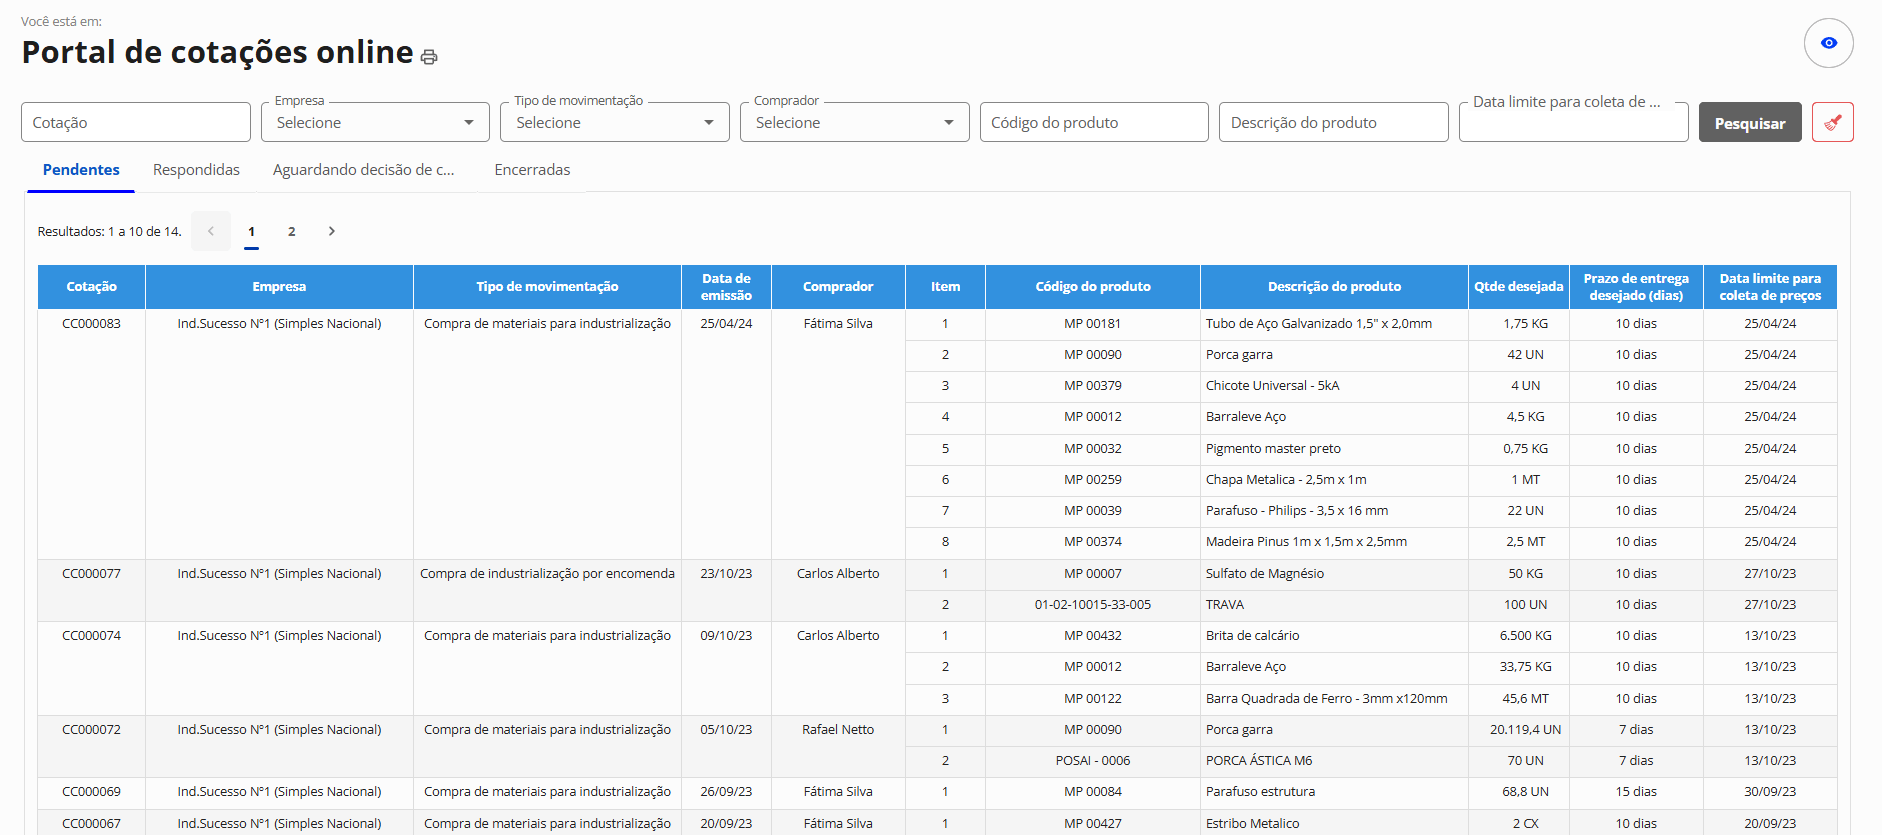Click the Descrição do produto filter field
This screenshot has height=835, width=1882.
point(1332,122)
